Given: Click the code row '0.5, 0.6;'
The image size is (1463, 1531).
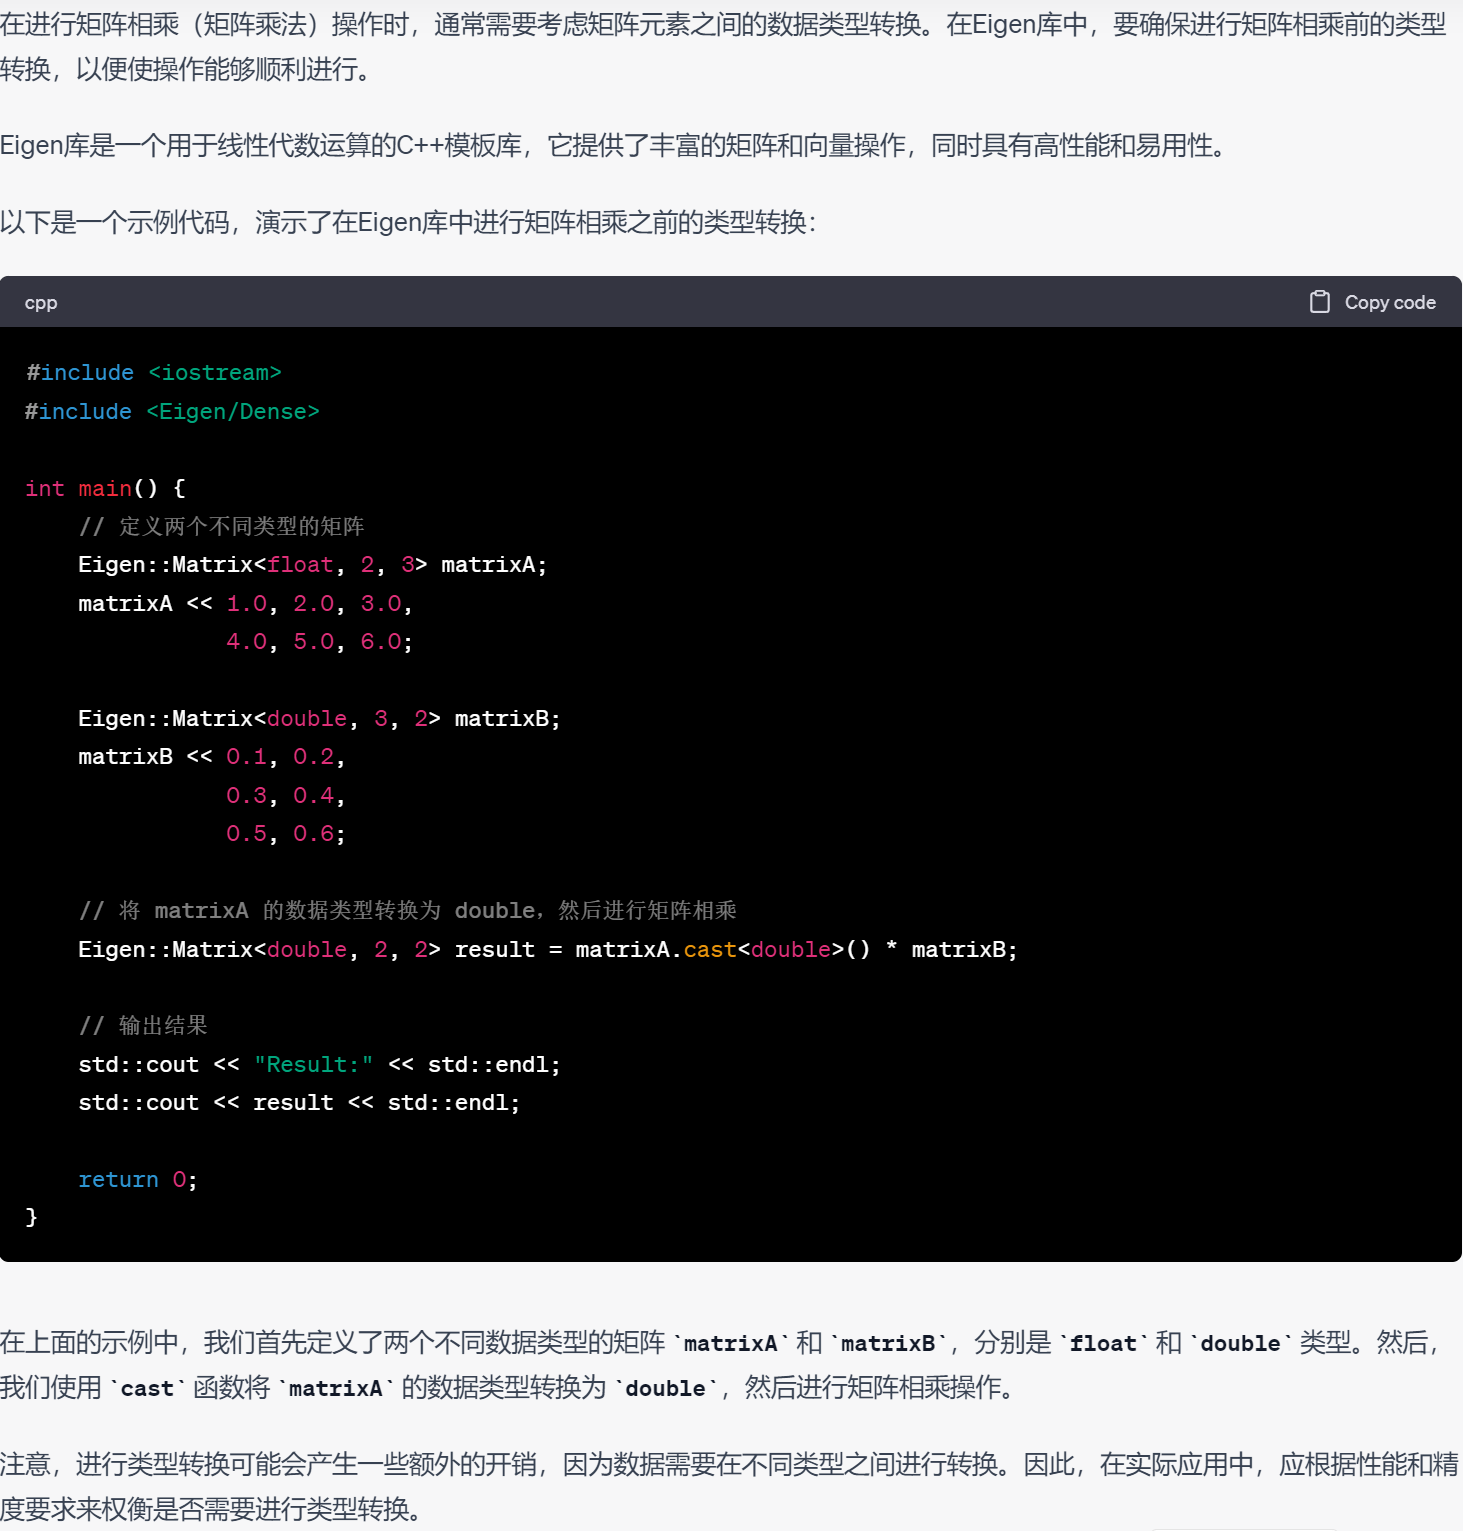Looking at the screenshot, I should pos(285,834).
